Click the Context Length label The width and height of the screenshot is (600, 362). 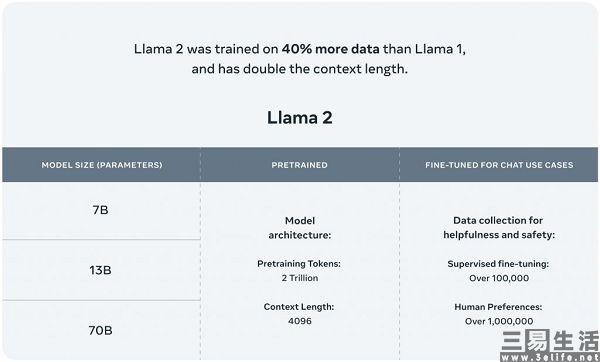click(299, 307)
